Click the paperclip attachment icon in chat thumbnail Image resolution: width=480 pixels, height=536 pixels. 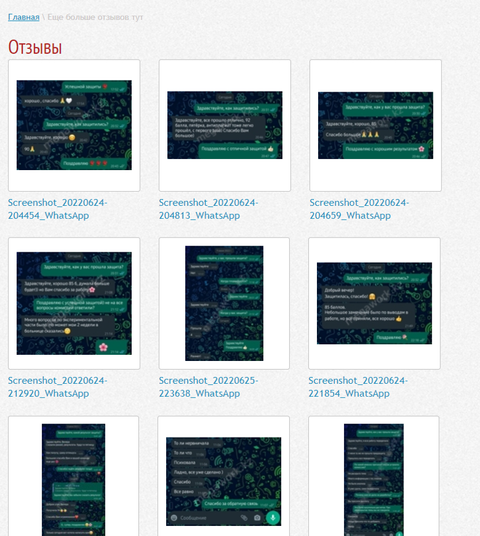click(x=244, y=518)
